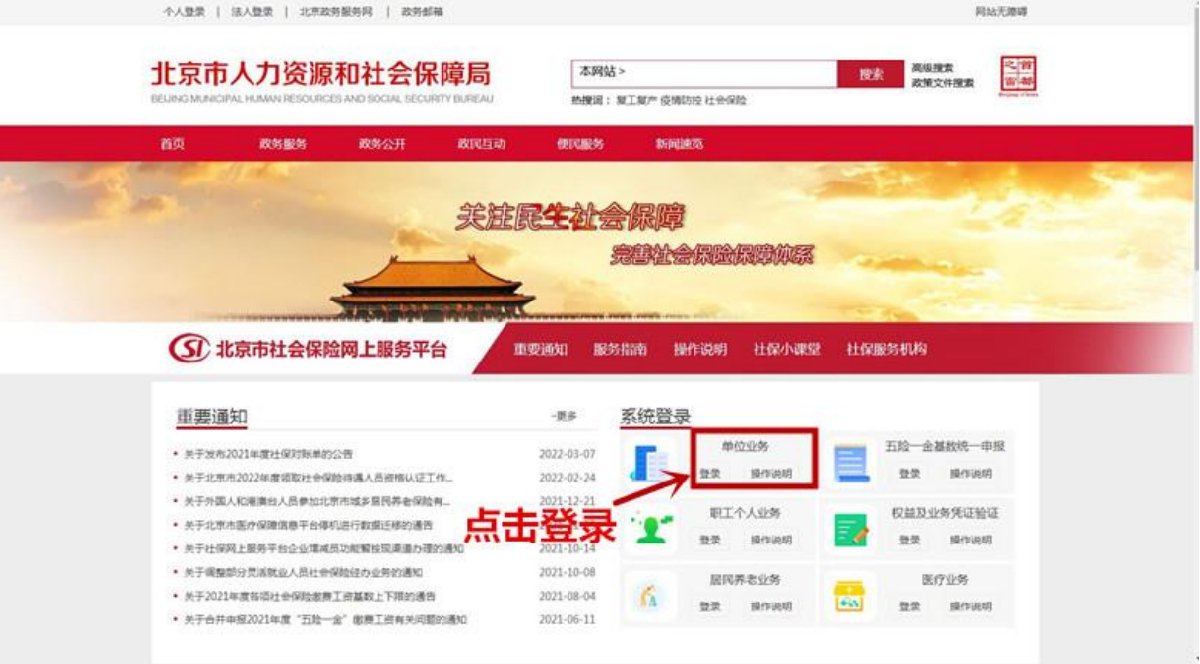
Task: Switch to the 服务指南 platform tab
Action: [x=620, y=349]
